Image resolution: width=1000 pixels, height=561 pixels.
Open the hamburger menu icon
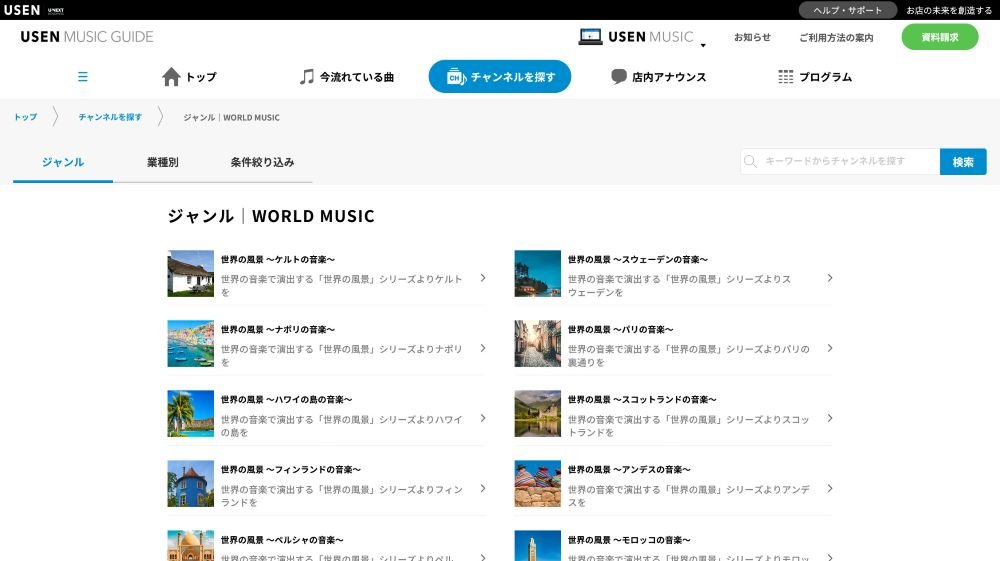pyautogui.click(x=83, y=77)
